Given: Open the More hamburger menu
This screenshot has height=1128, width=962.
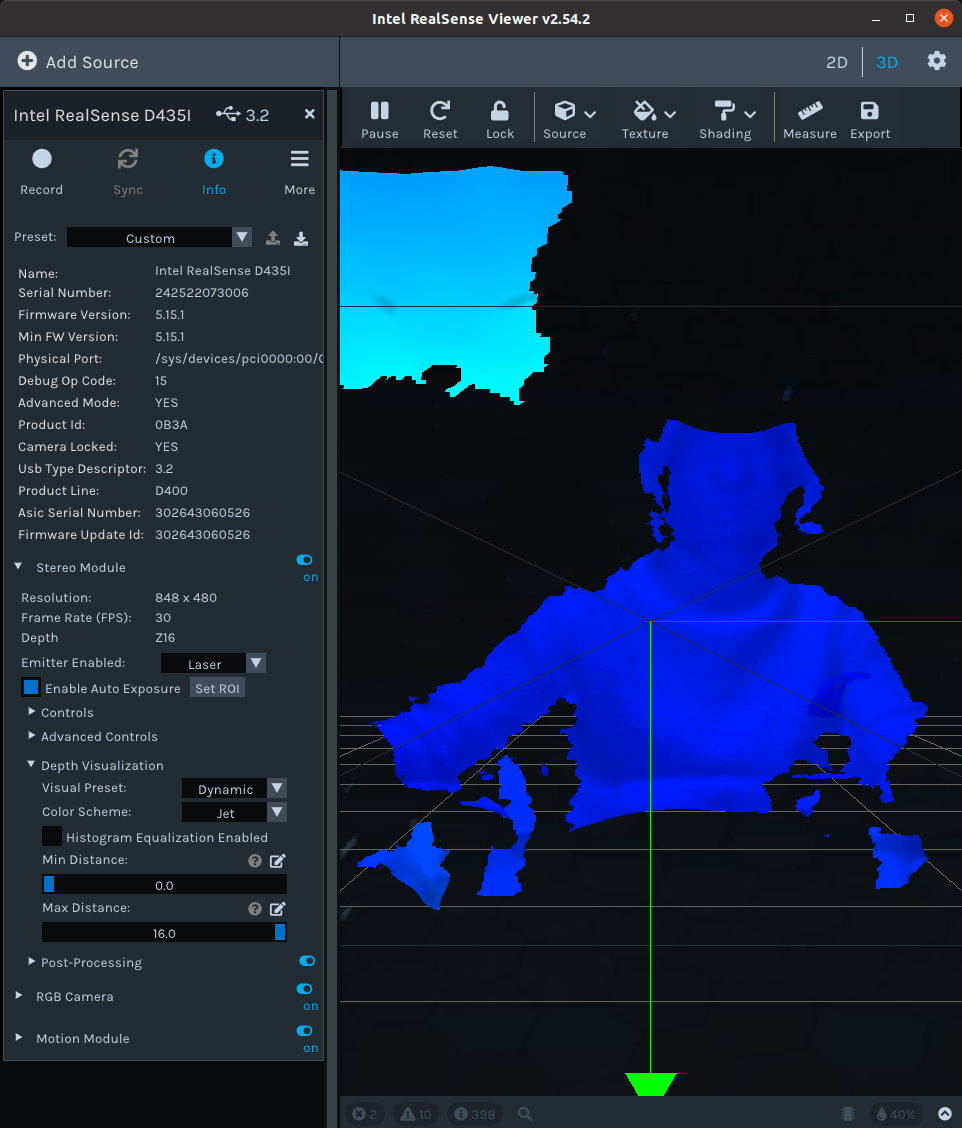Looking at the screenshot, I should point(299,171).
